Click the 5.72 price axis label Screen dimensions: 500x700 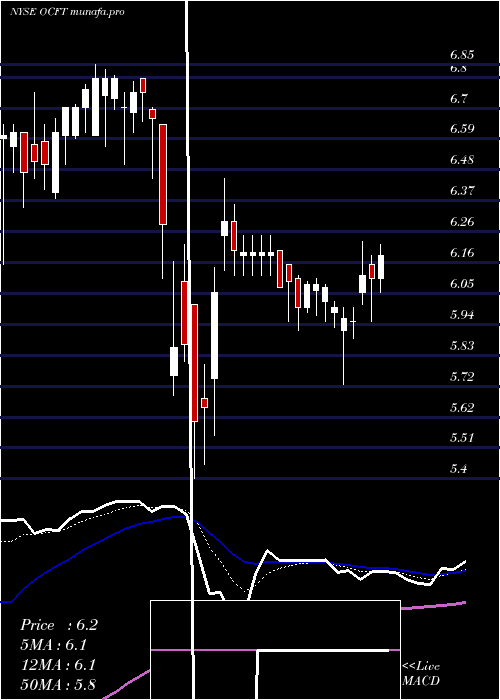[462, 377]
